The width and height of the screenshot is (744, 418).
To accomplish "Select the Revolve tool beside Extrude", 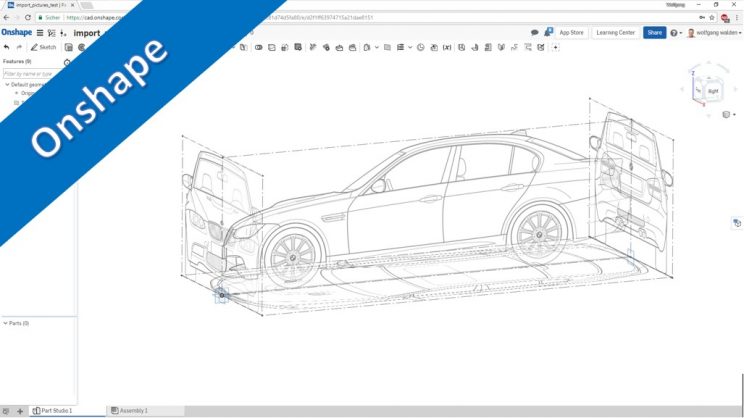I will (82, 47).
